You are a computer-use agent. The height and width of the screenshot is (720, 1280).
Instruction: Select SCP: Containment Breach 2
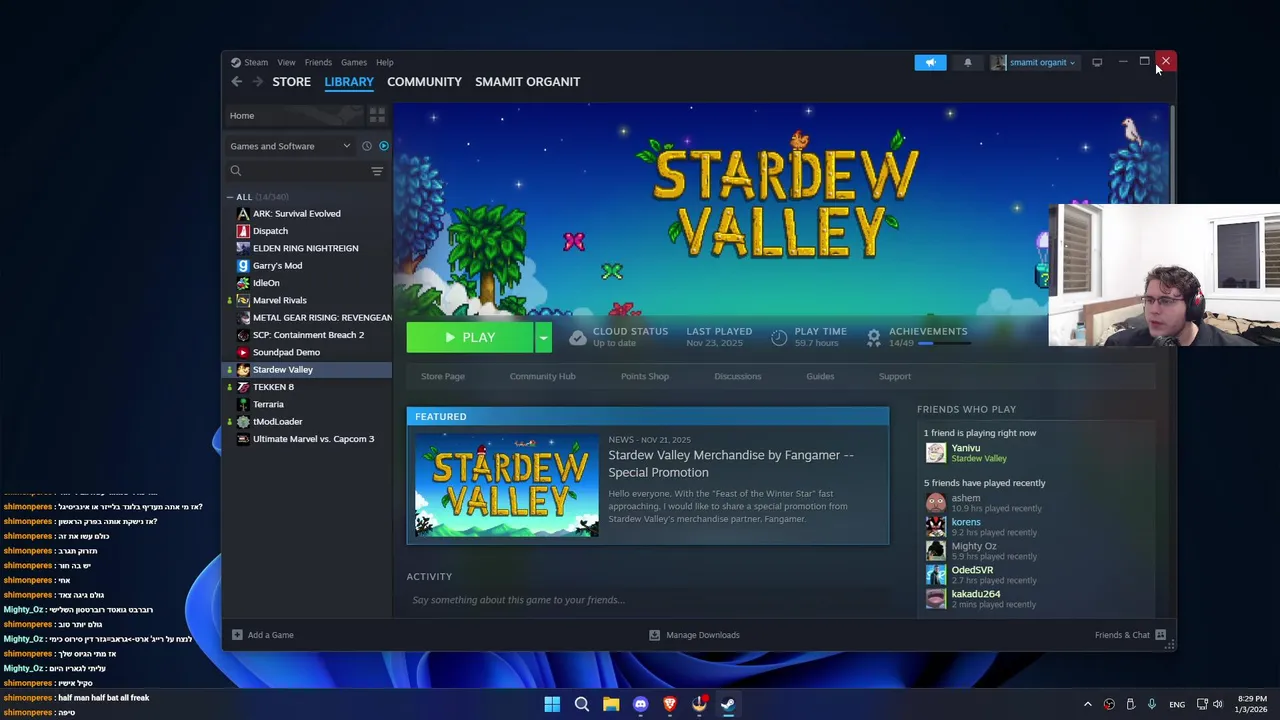click(308, 335)
